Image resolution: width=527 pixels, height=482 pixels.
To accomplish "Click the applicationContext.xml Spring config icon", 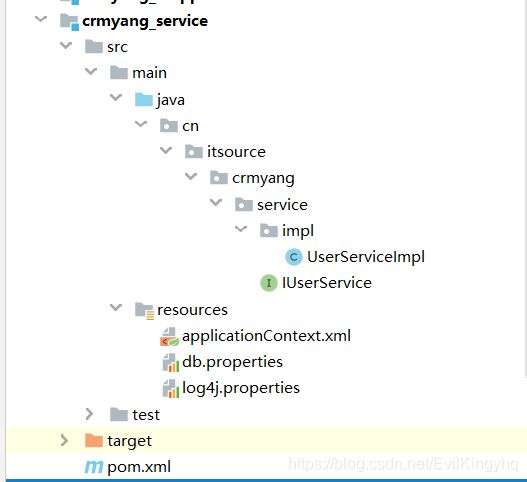I will [169, 337].
